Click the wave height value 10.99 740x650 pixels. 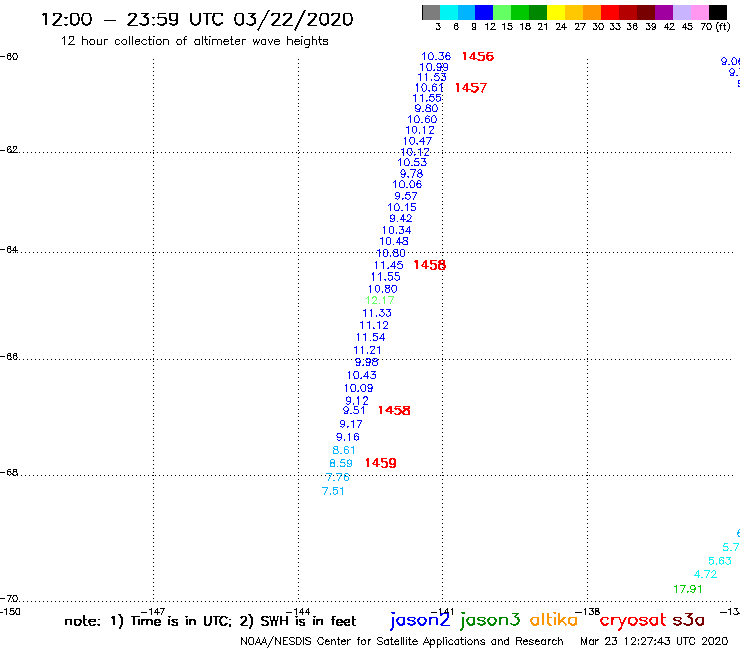pos(434,68)
